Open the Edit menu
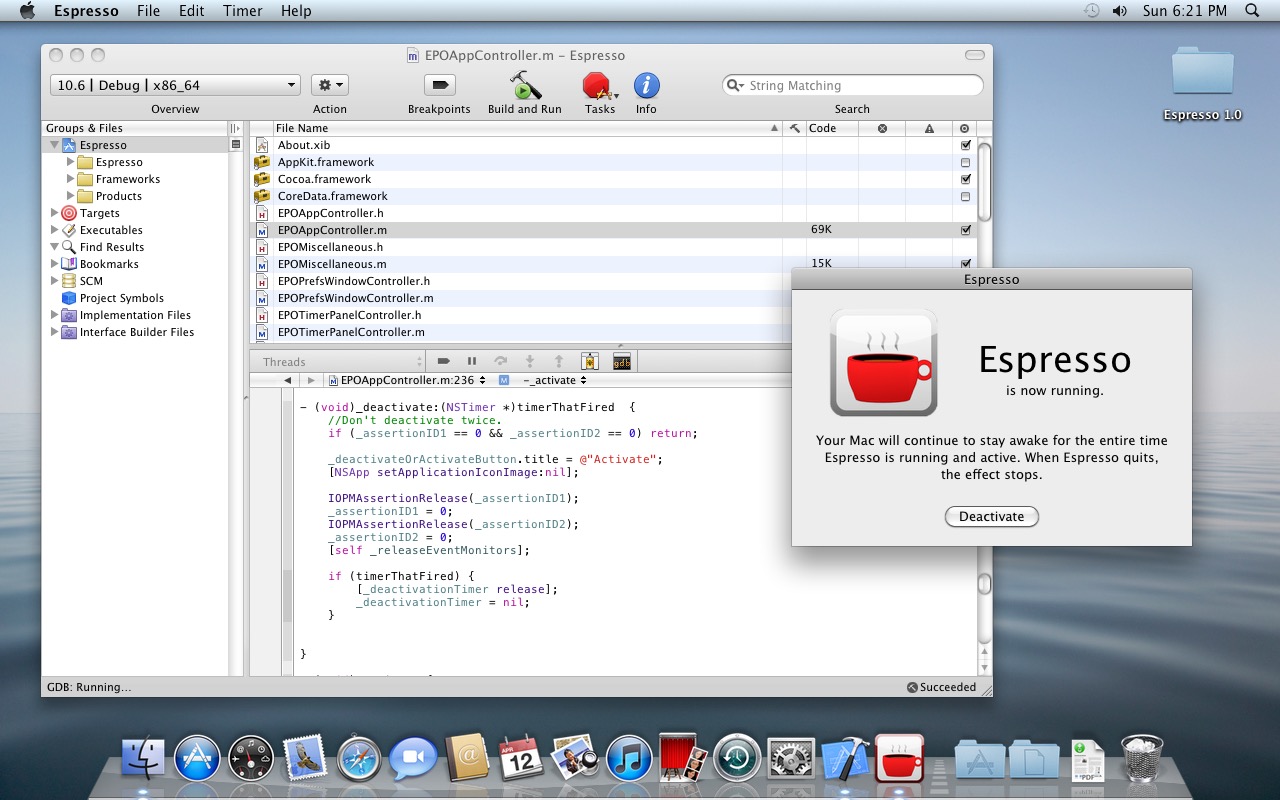The height and width of the screenshot is (800, 1280). coord(191,11)
